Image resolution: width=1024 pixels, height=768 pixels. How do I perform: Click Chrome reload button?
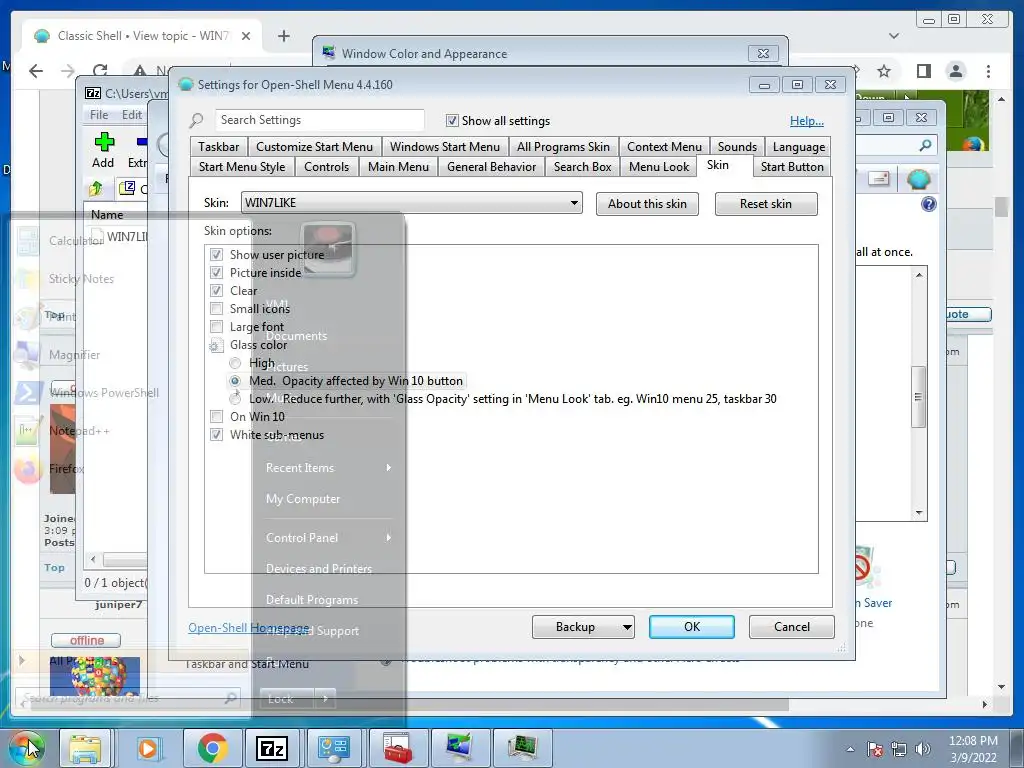pyautogui.click(x=100, y=71)
